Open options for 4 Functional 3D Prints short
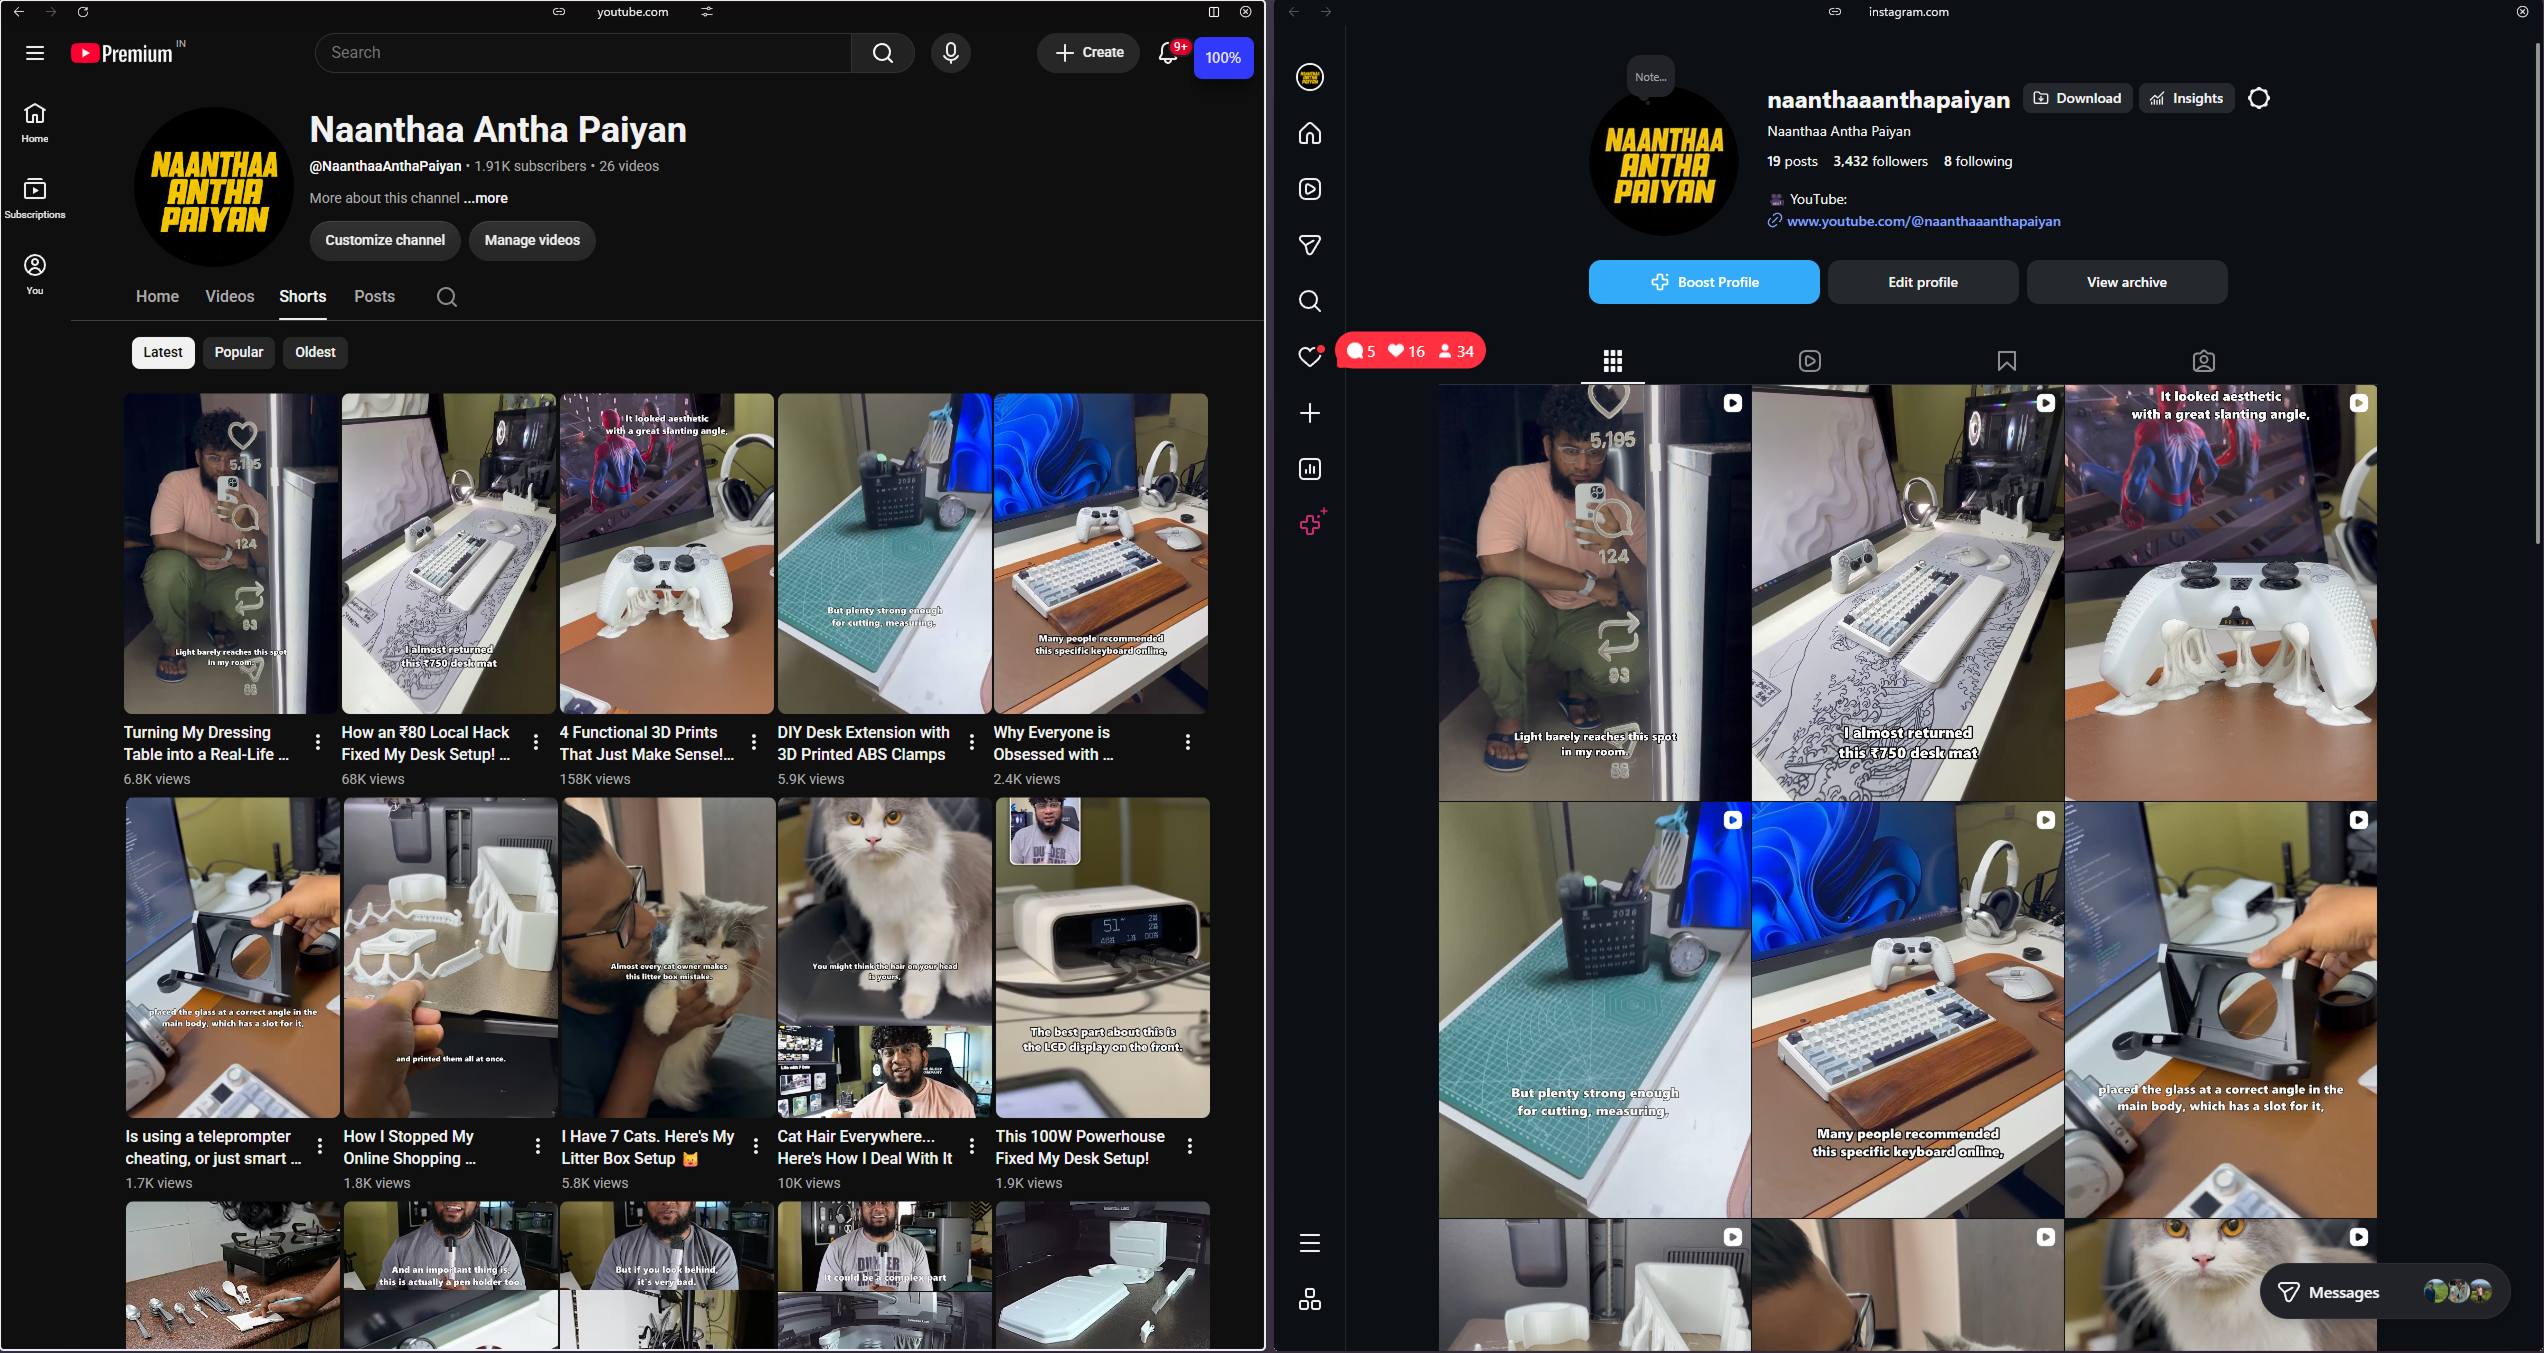Viewport: 2544px width, 1353px height. 754,742
